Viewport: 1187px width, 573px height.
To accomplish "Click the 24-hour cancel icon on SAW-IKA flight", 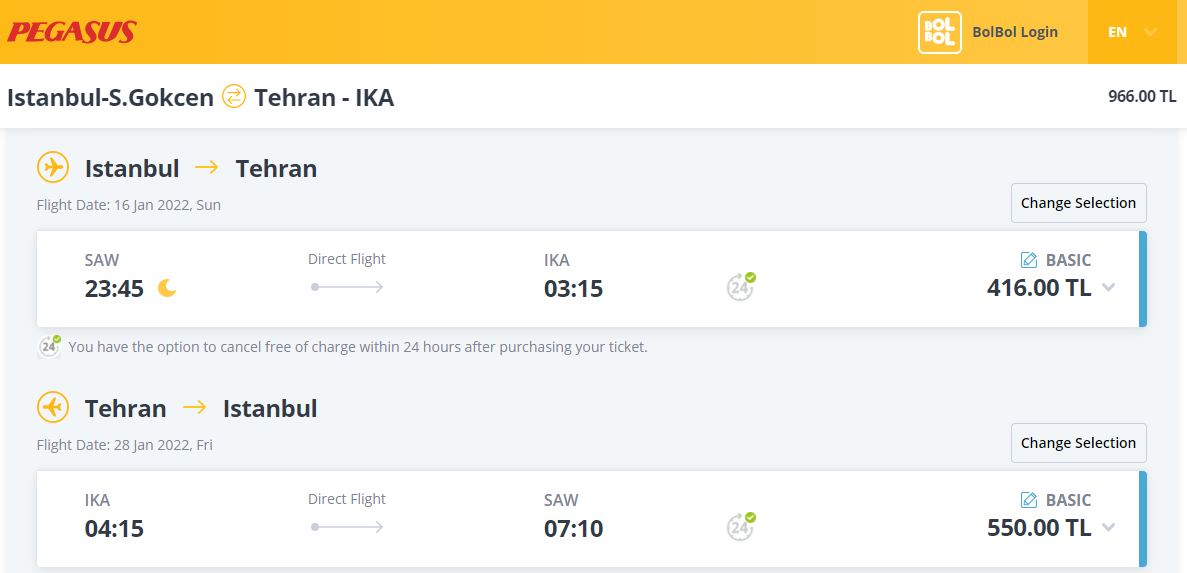I will coord(741,286).
